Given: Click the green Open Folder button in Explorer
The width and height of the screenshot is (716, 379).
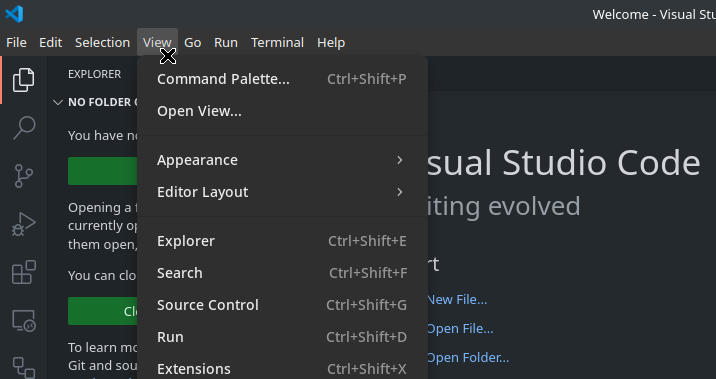Looking at the screenshot, I should pyautogui.click(x=103, y=171).
